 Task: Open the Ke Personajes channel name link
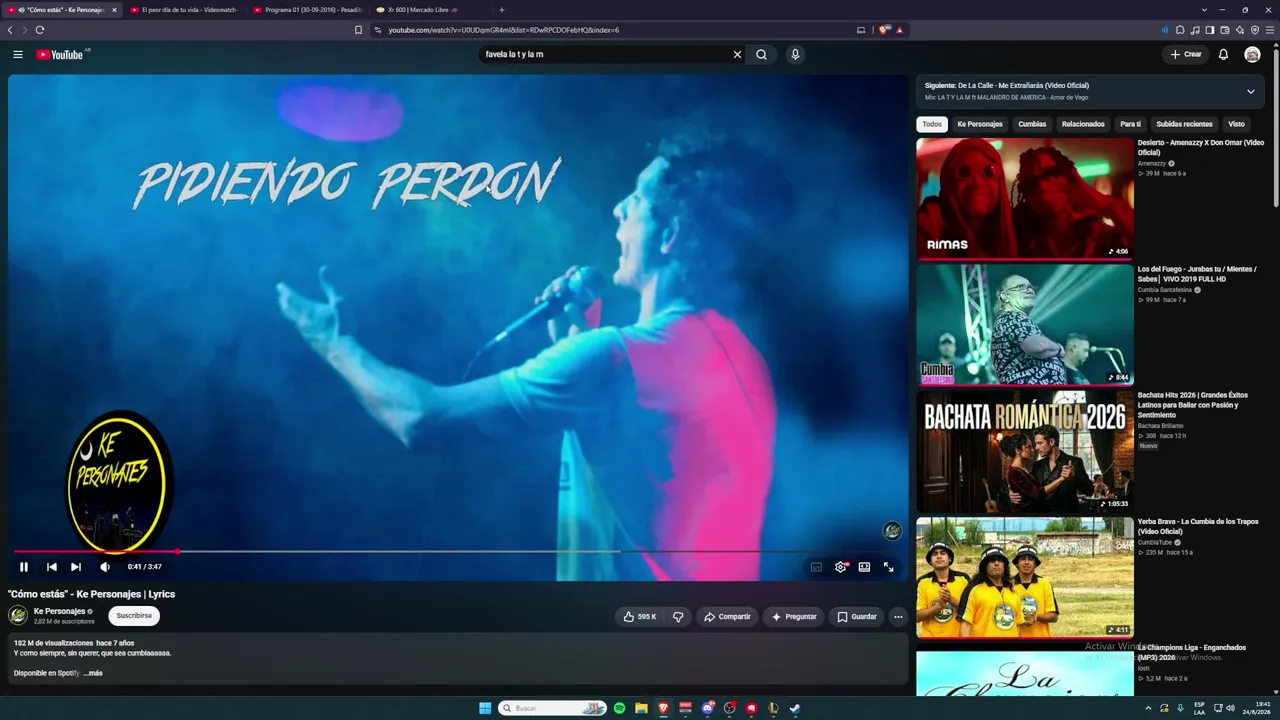[x=59, y=611]
